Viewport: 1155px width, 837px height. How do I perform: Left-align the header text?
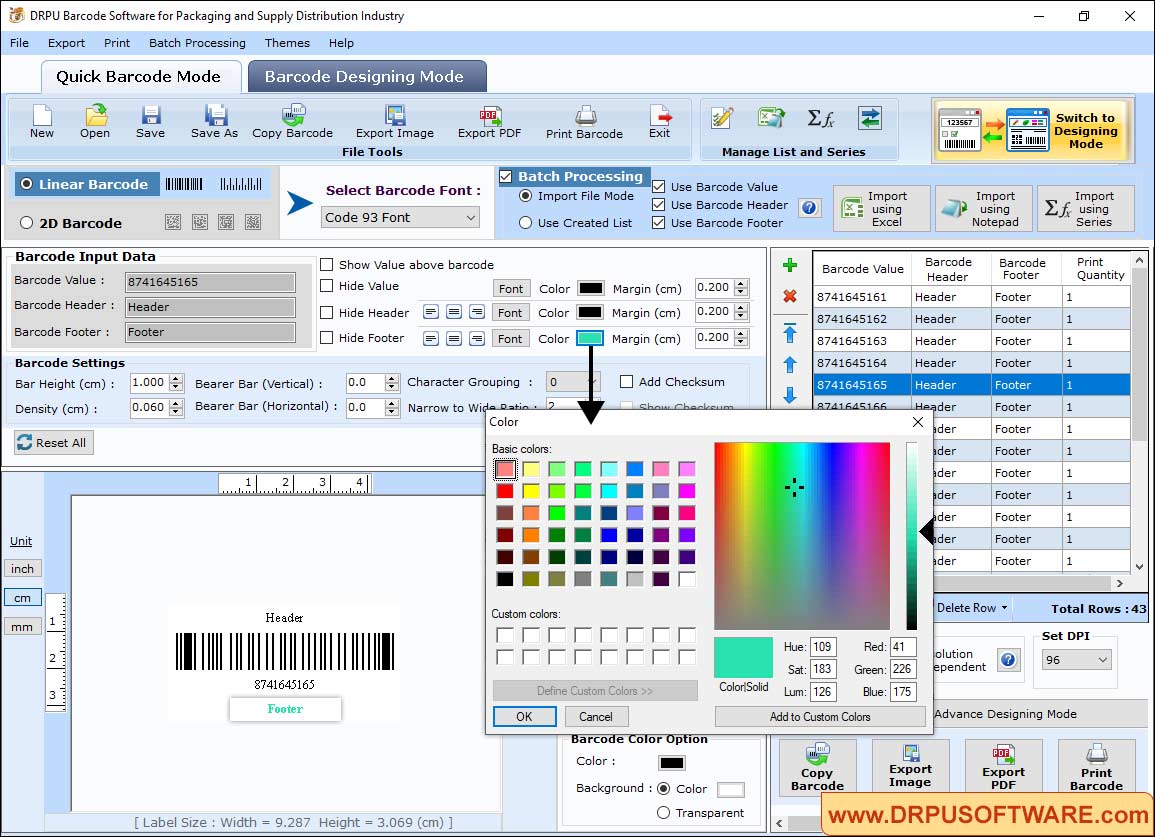pyautogui.click(x=431, y=312)
